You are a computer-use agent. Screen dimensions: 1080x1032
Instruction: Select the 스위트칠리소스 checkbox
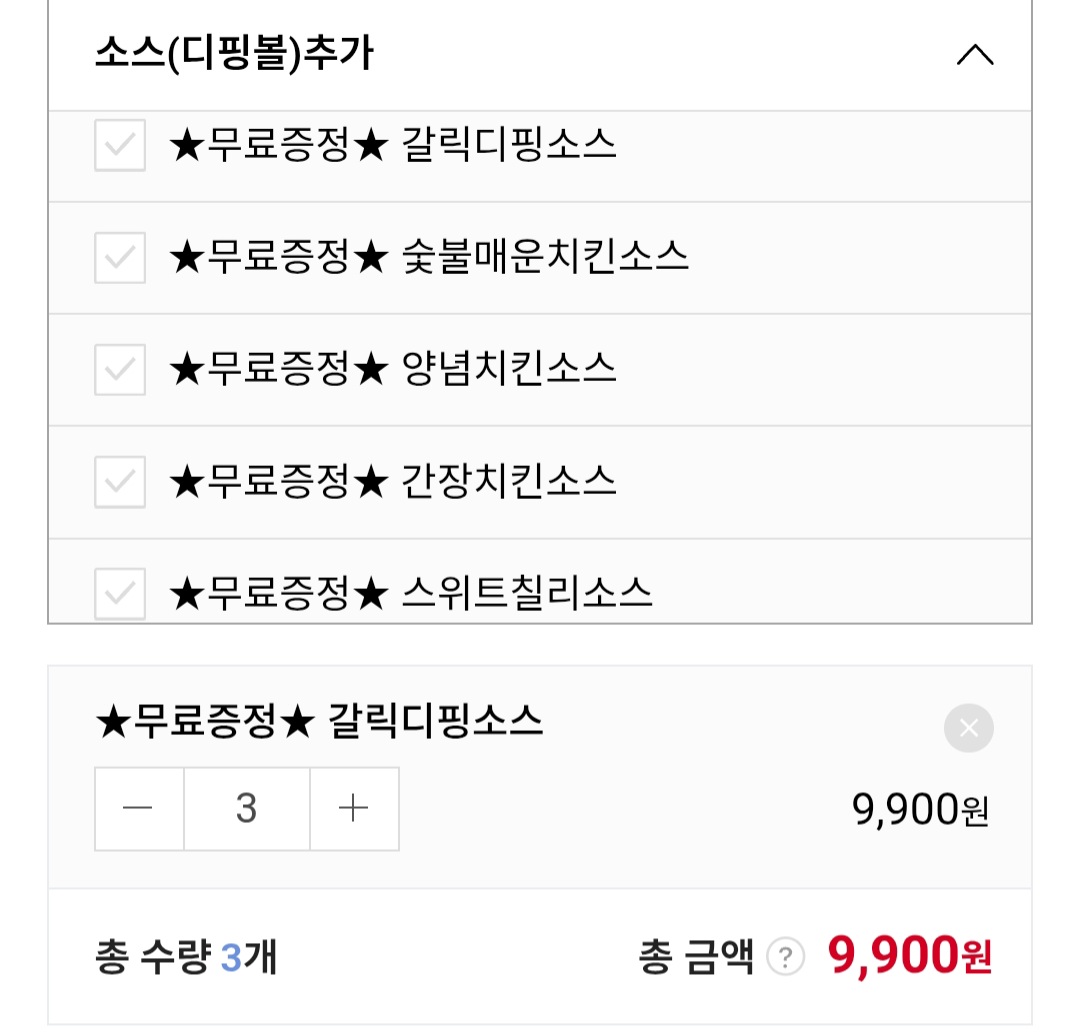(120, 593)
